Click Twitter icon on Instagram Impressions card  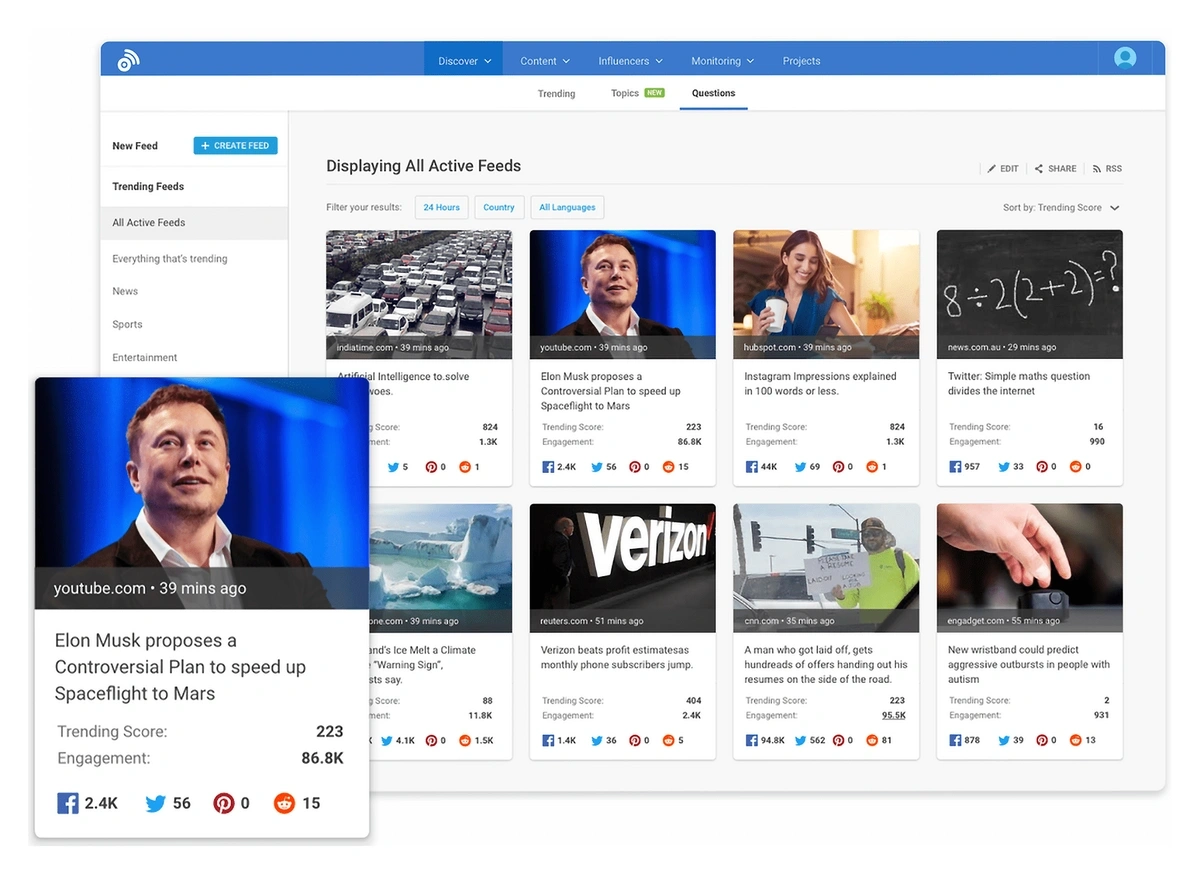click(x=800, y=467)
